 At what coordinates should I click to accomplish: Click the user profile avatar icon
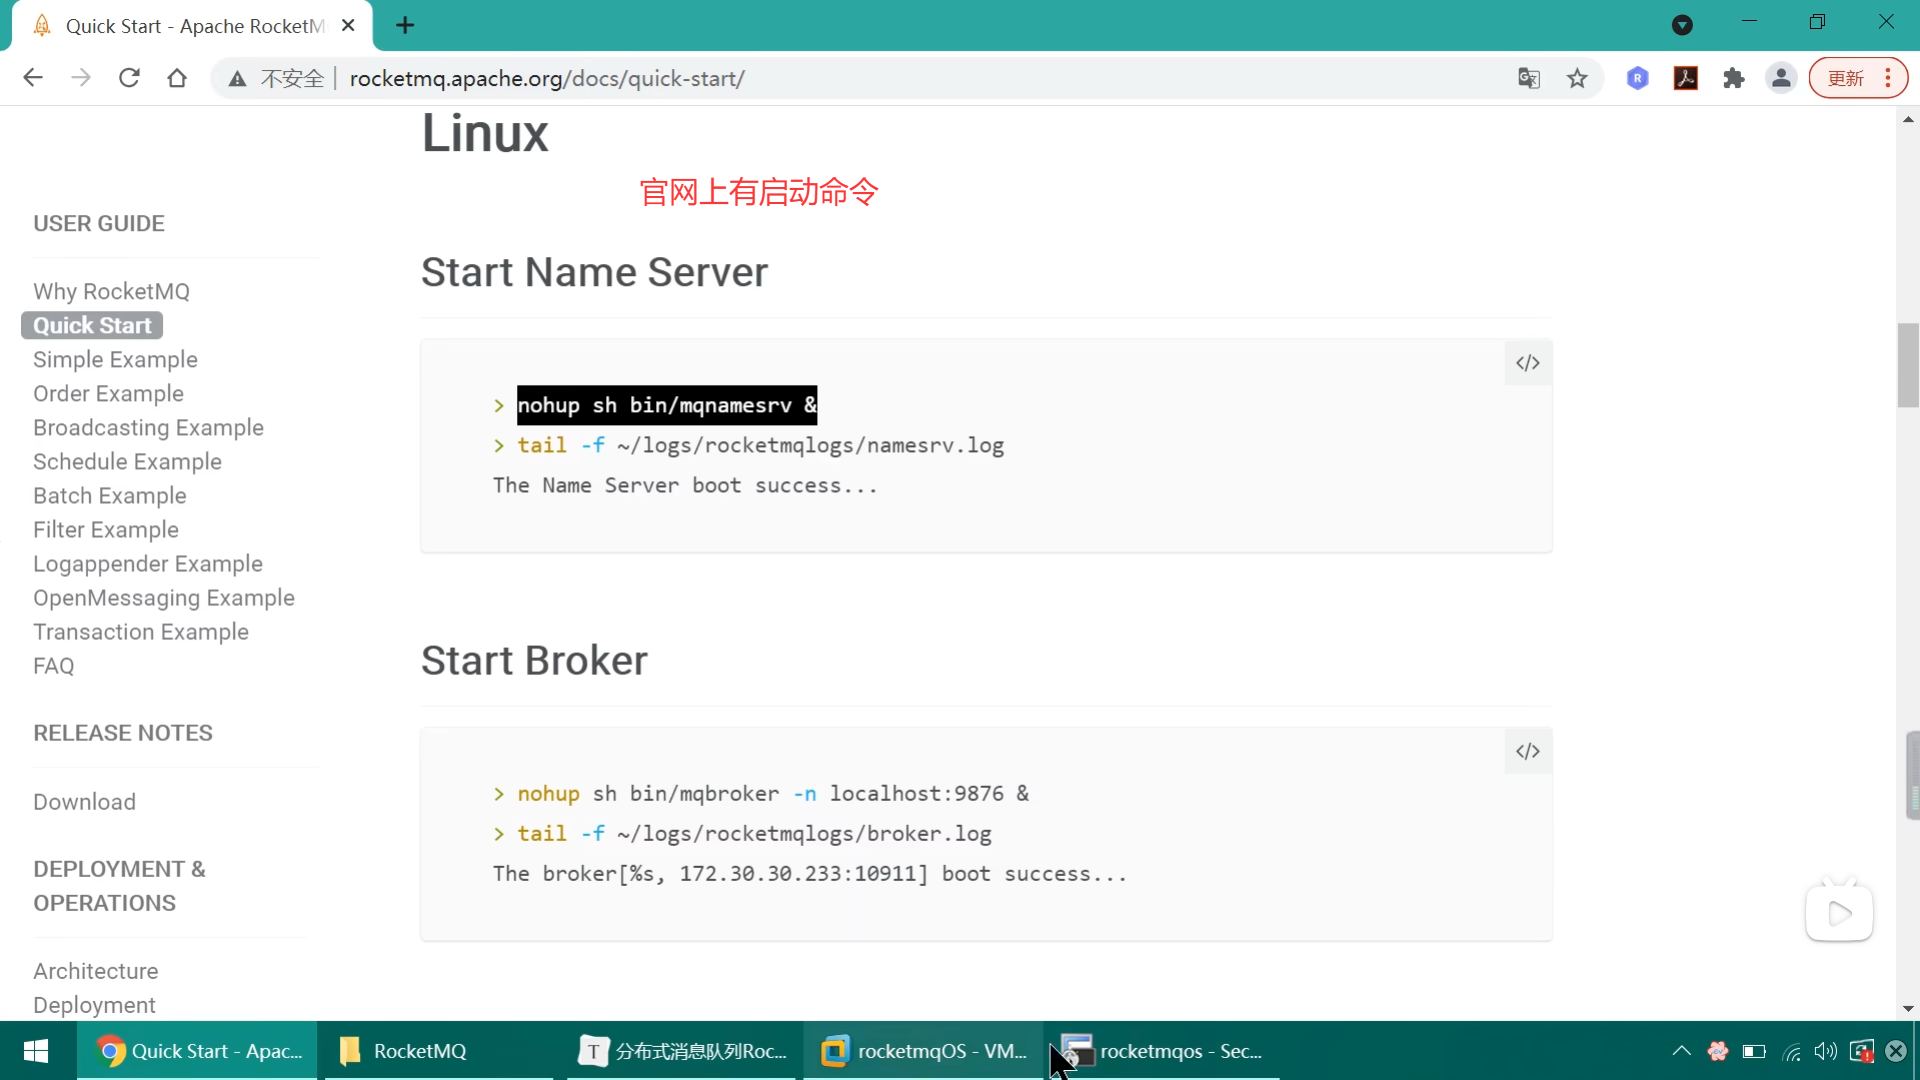(x=1781, y=78)
